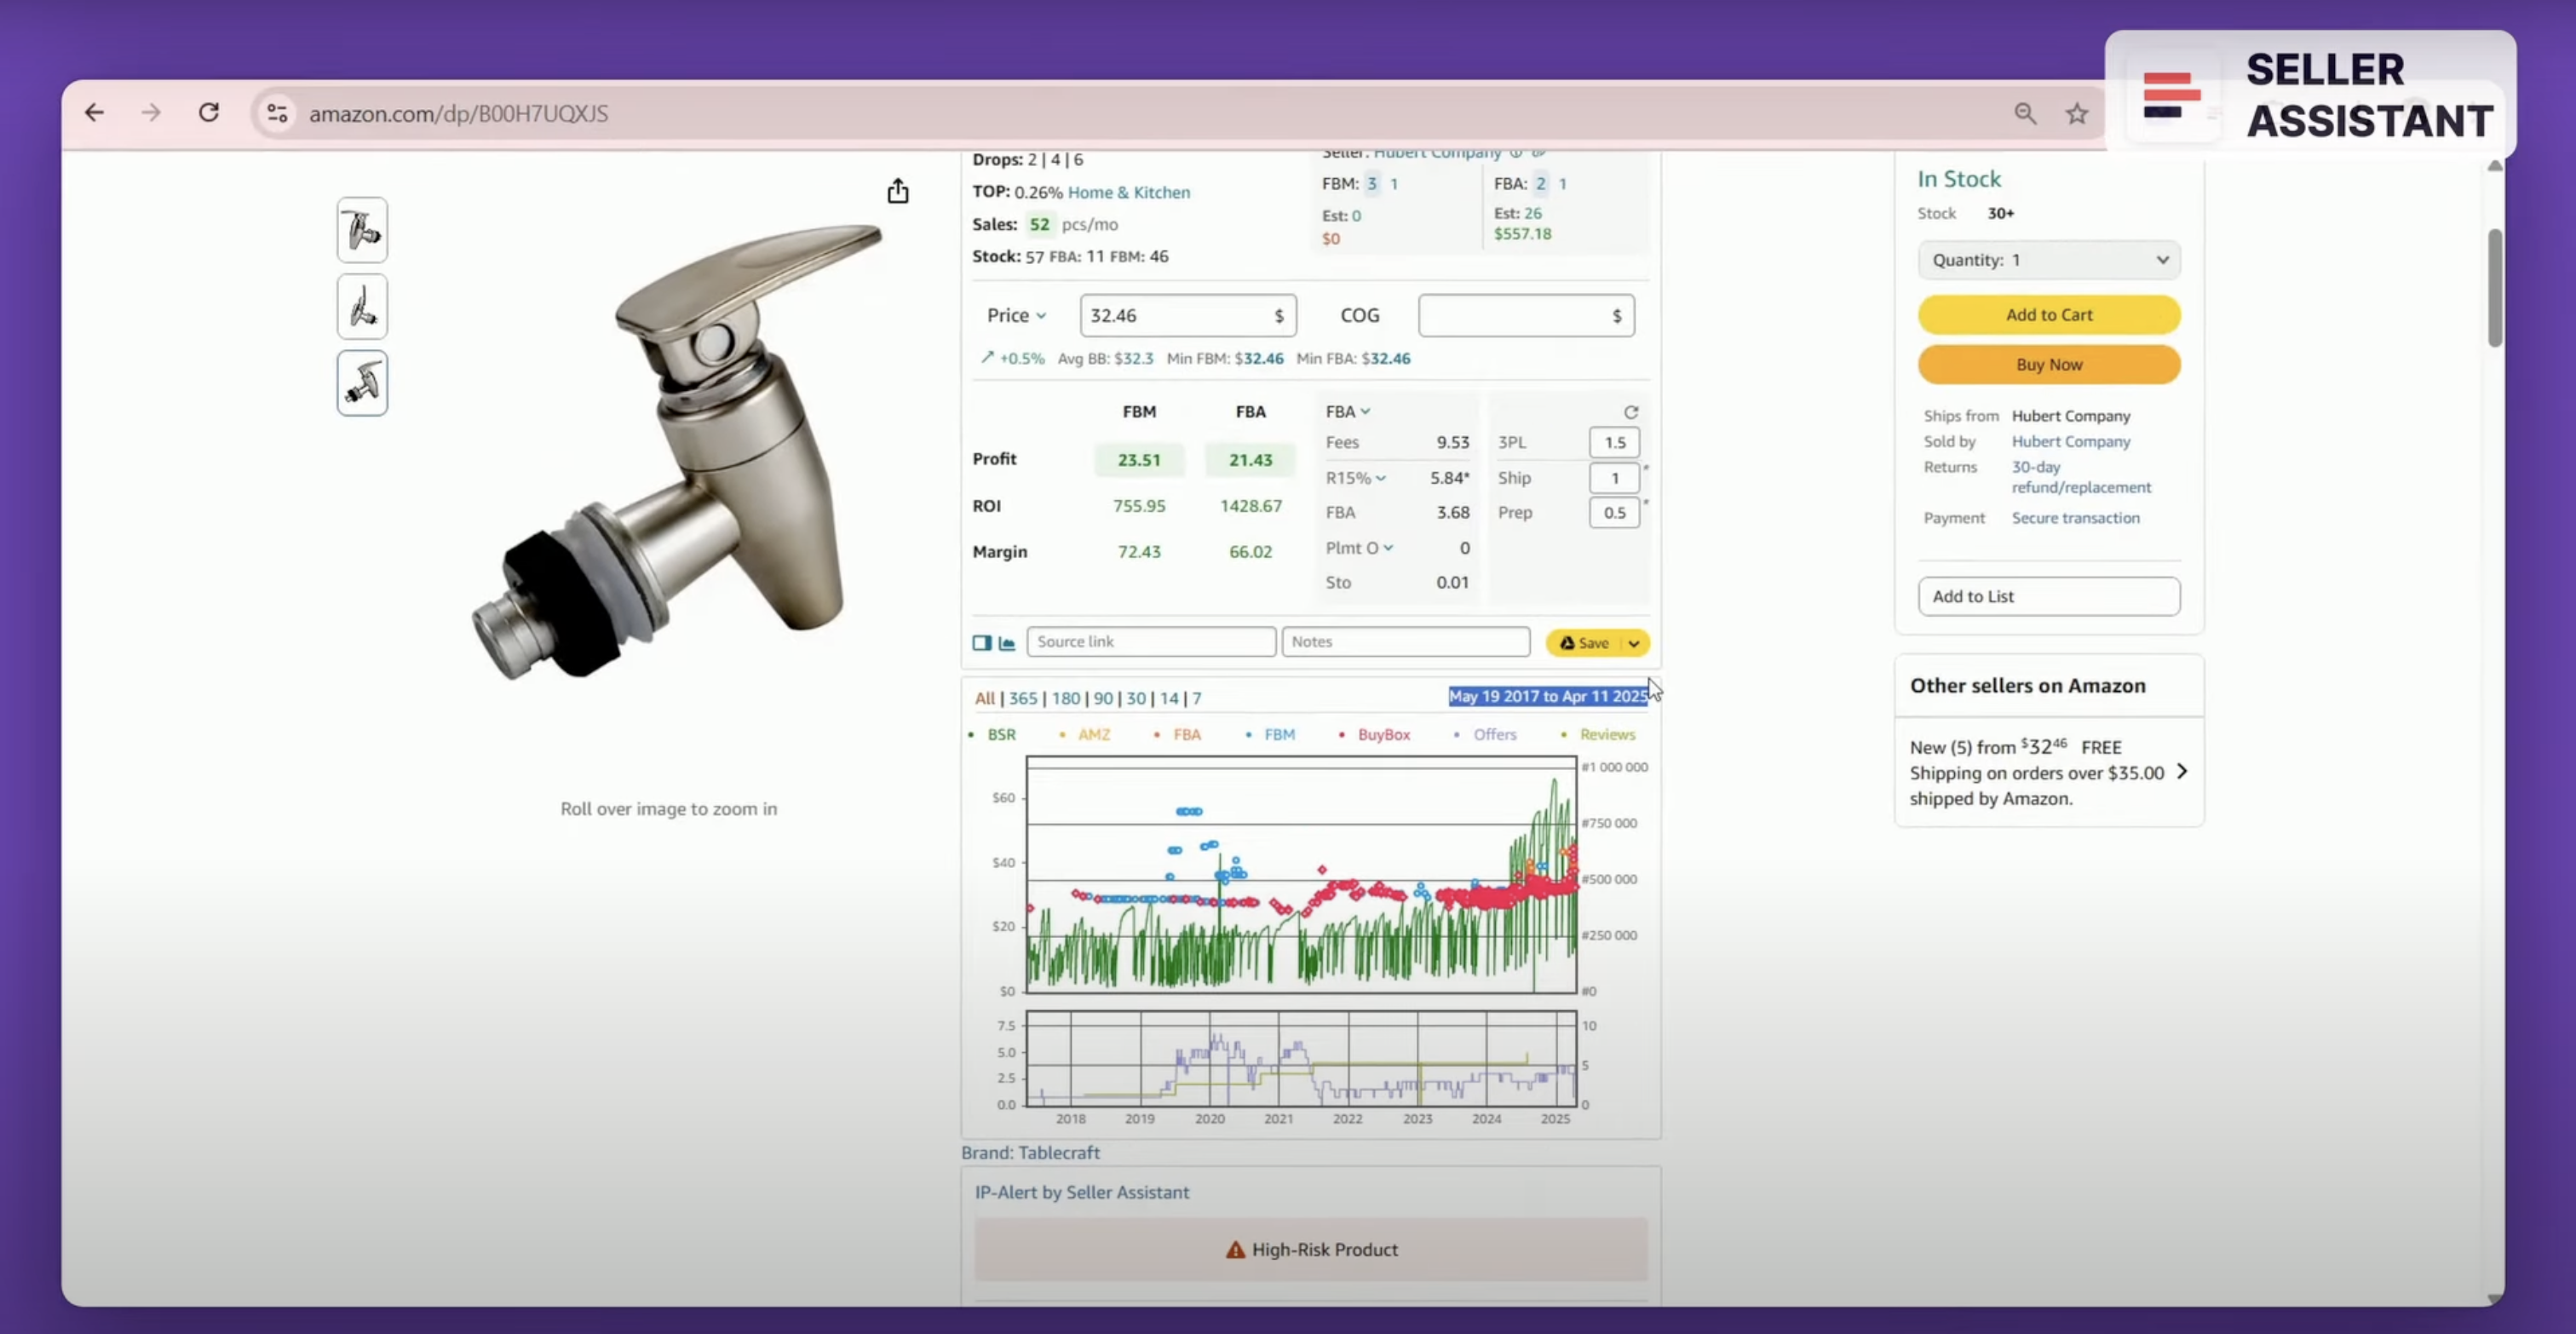Image resolution: width=2576 pixels, height=1334 pixels.
Task: Select the 90 days chart range
Action: coord(1102,698)
